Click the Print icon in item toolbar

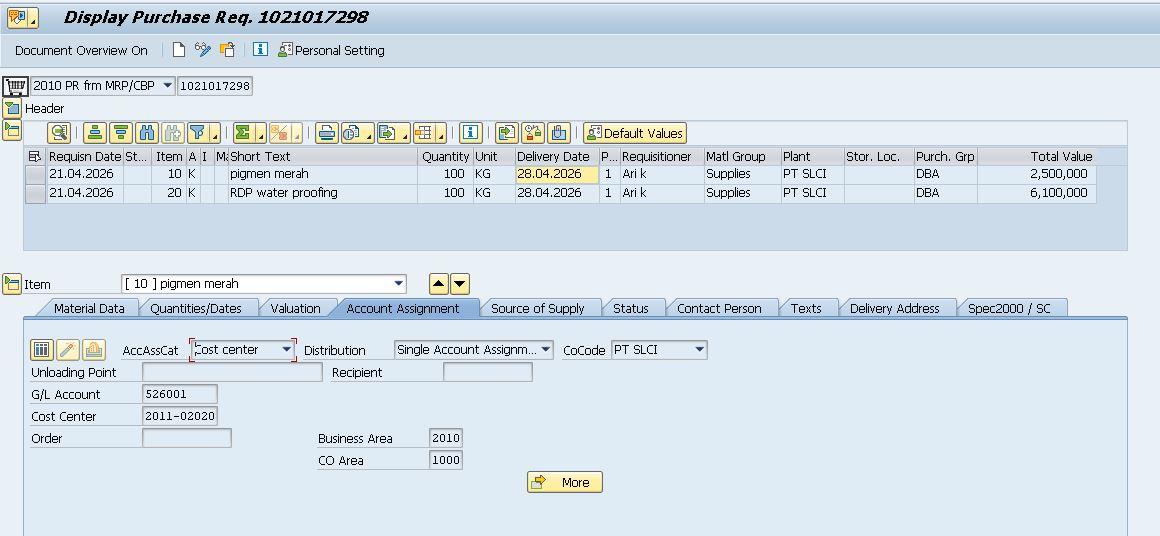coord(326,133)
